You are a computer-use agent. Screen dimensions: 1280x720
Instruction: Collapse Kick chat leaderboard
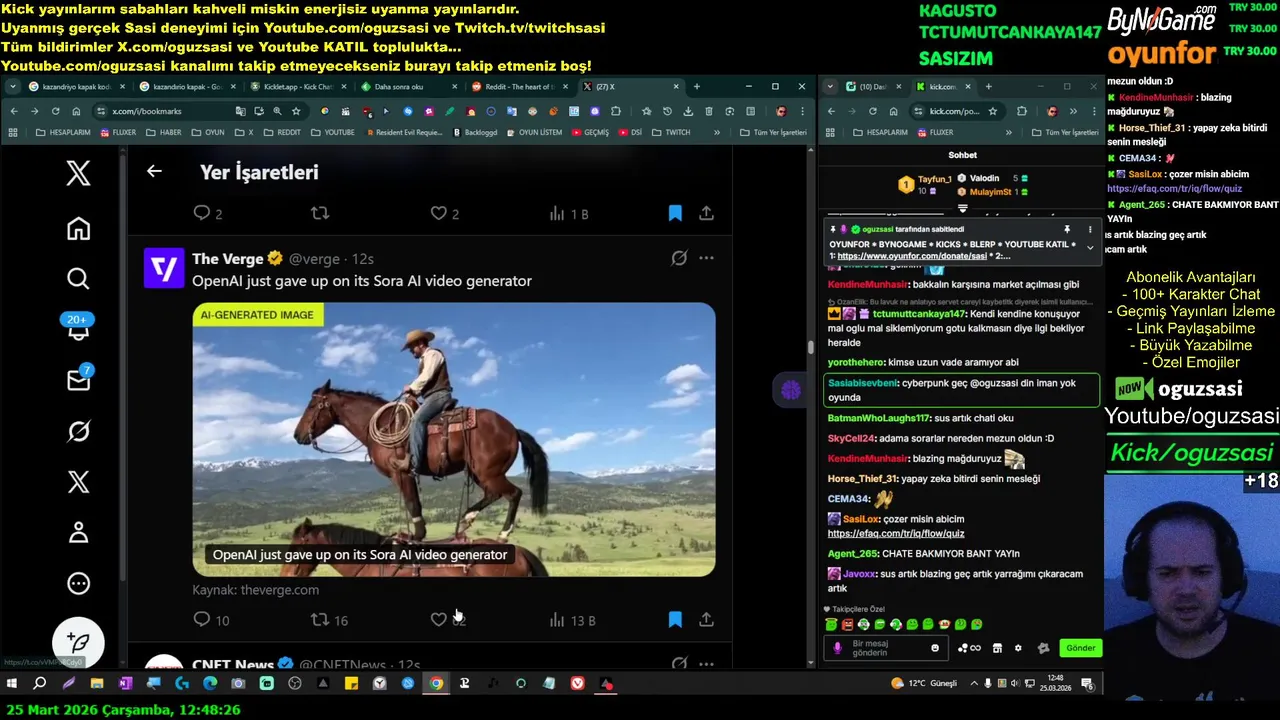[962, 209]
